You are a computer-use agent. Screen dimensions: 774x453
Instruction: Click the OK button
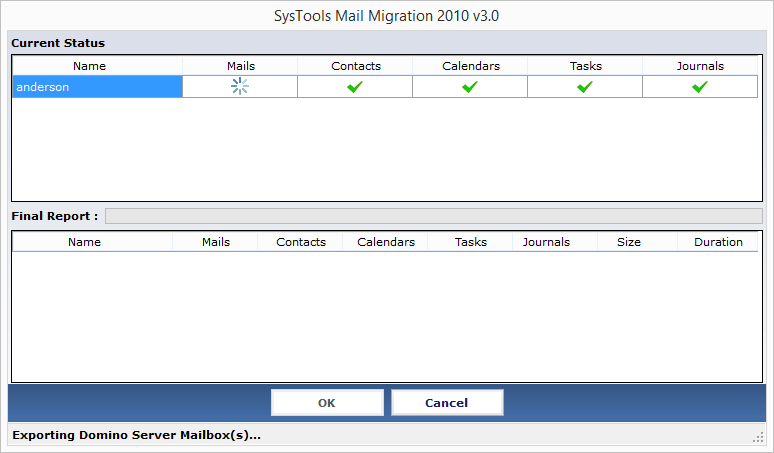tap(327, 403)
